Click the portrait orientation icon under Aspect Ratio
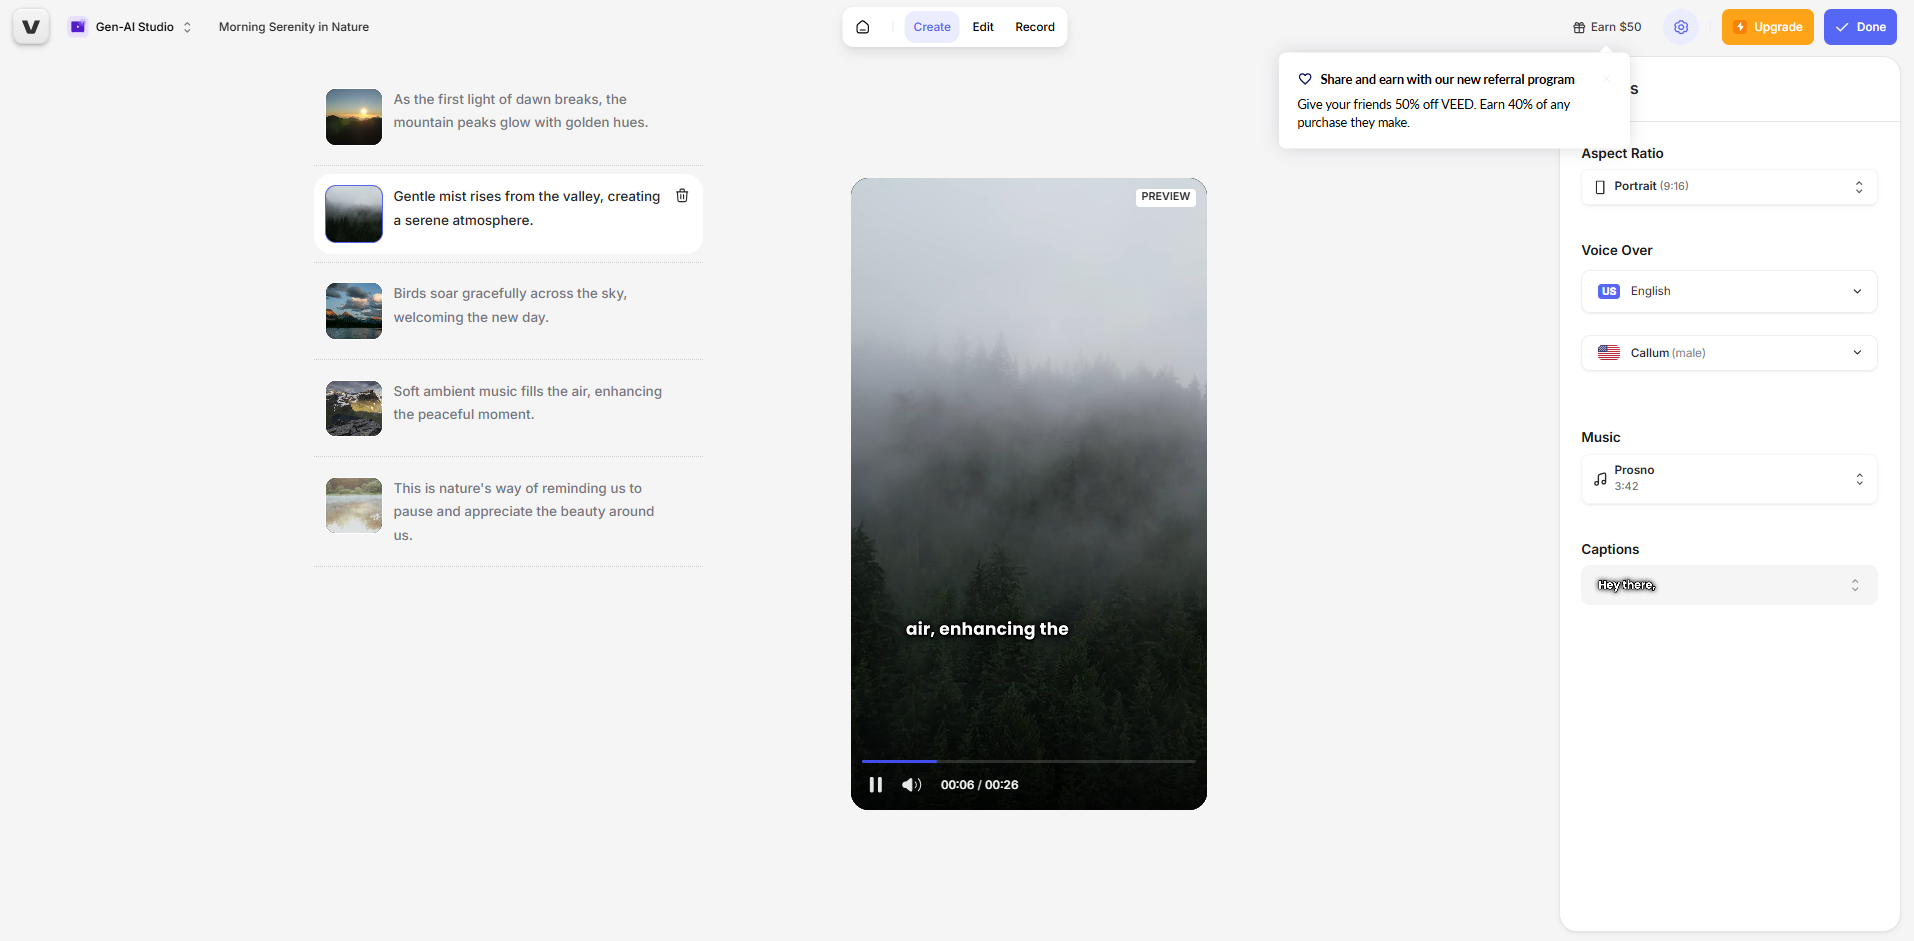The width and height of the screenshot is (1914, 941). pos(1600,186)
